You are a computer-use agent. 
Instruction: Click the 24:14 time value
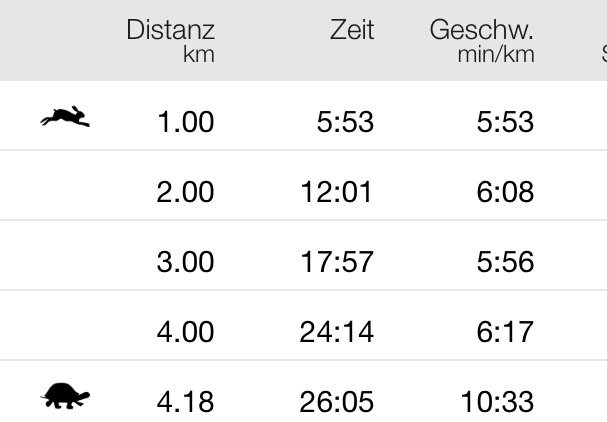pos(337,332)
